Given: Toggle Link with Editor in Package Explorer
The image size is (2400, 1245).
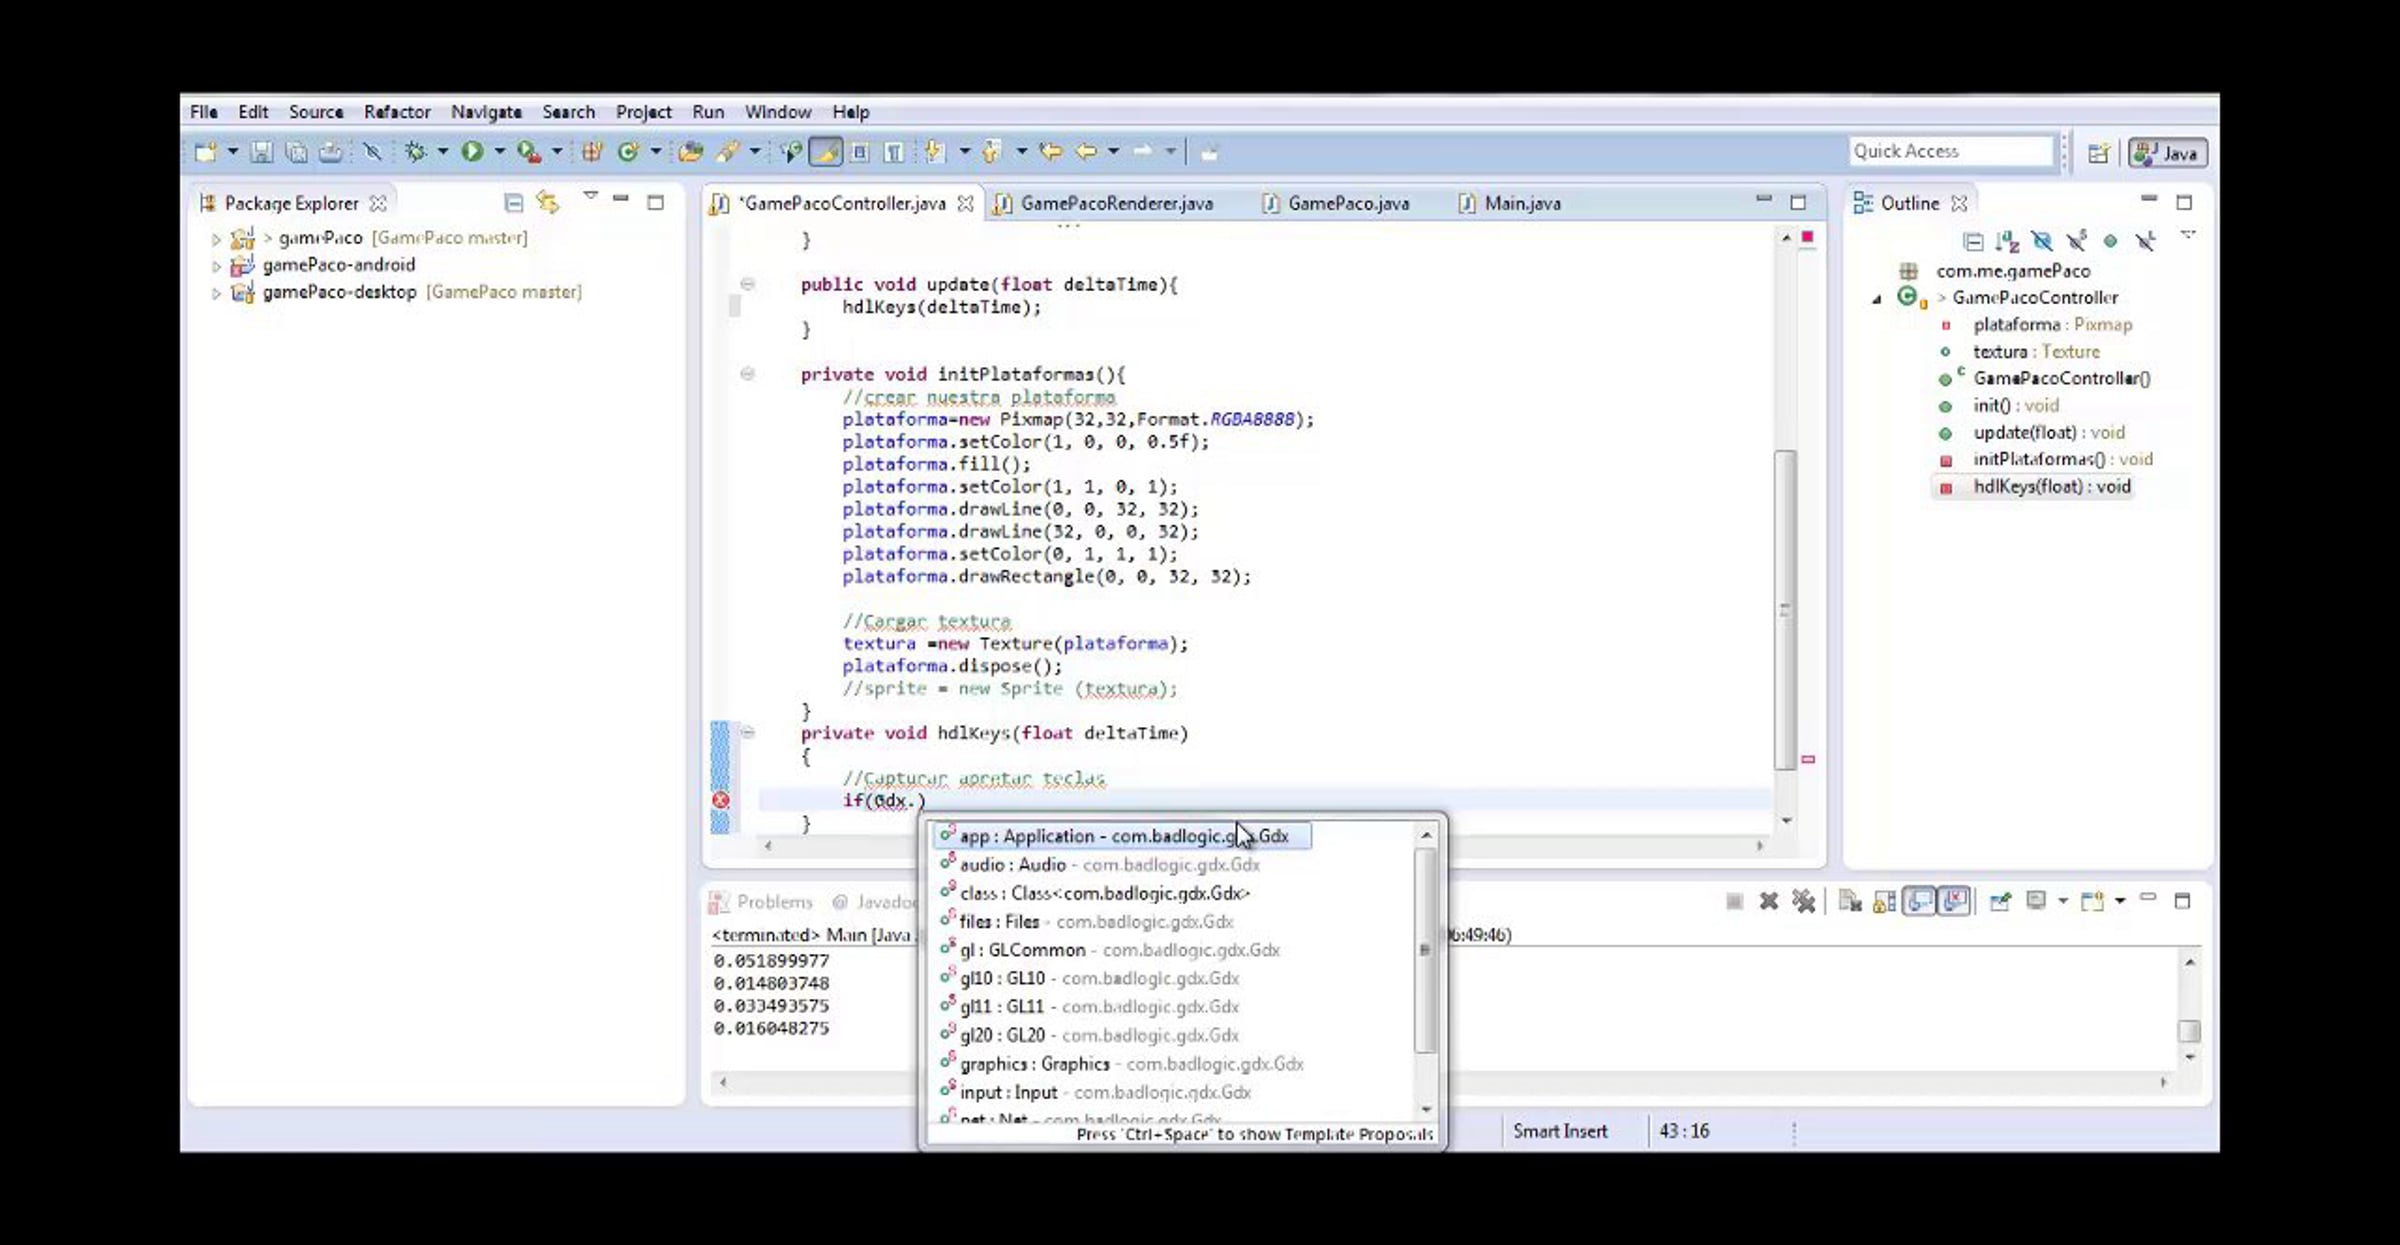Looking at the screenshot, I should [x=547, y=203].
